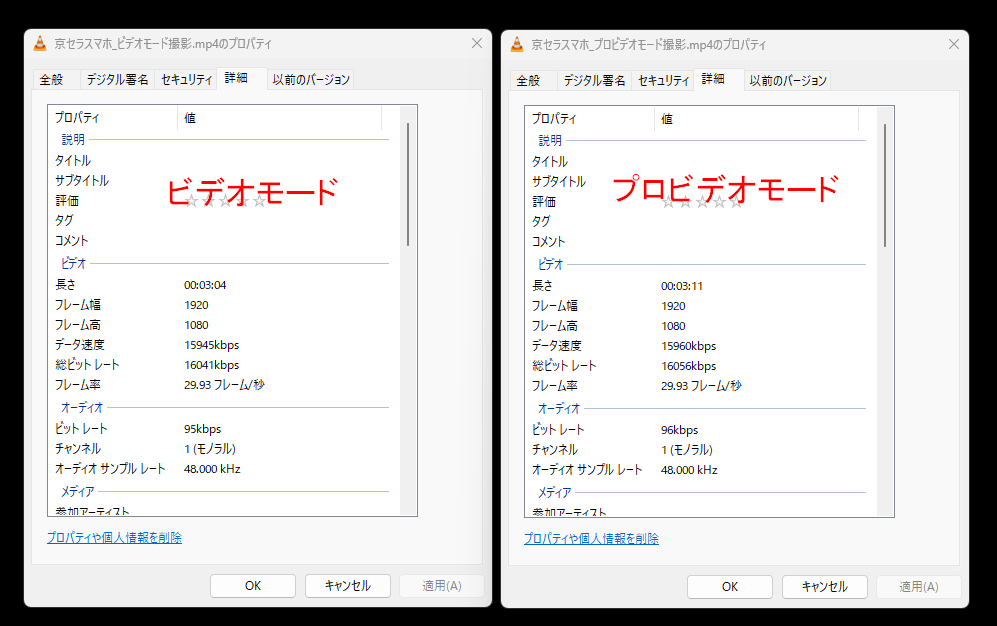This screenshot has height=626, width=997.
Task: Click プロパティや個人情報を削除 link in right dialog
Action: [x=591, y=539]
